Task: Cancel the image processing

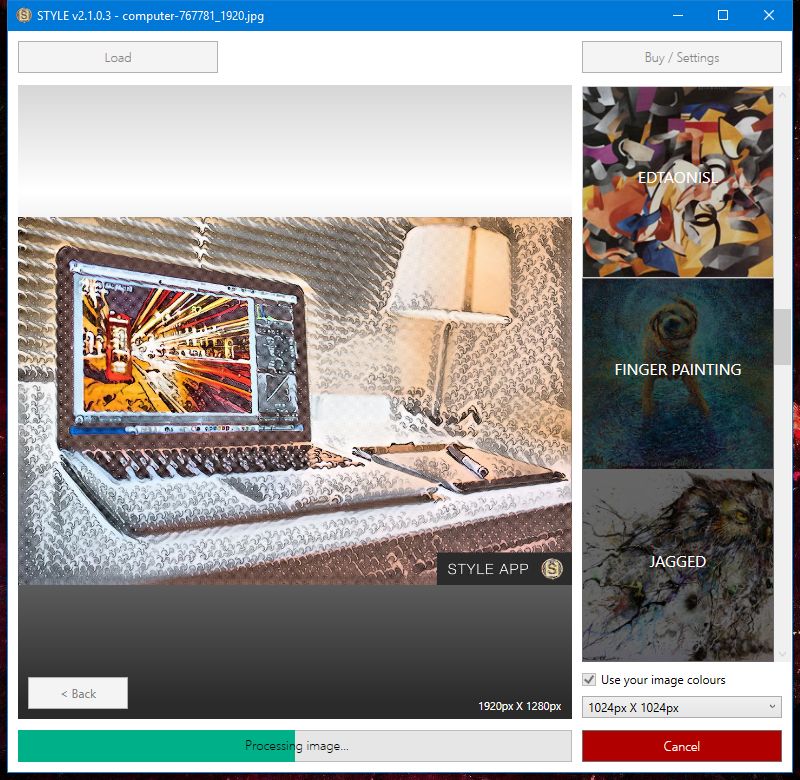Action: [x=682, y=746]
